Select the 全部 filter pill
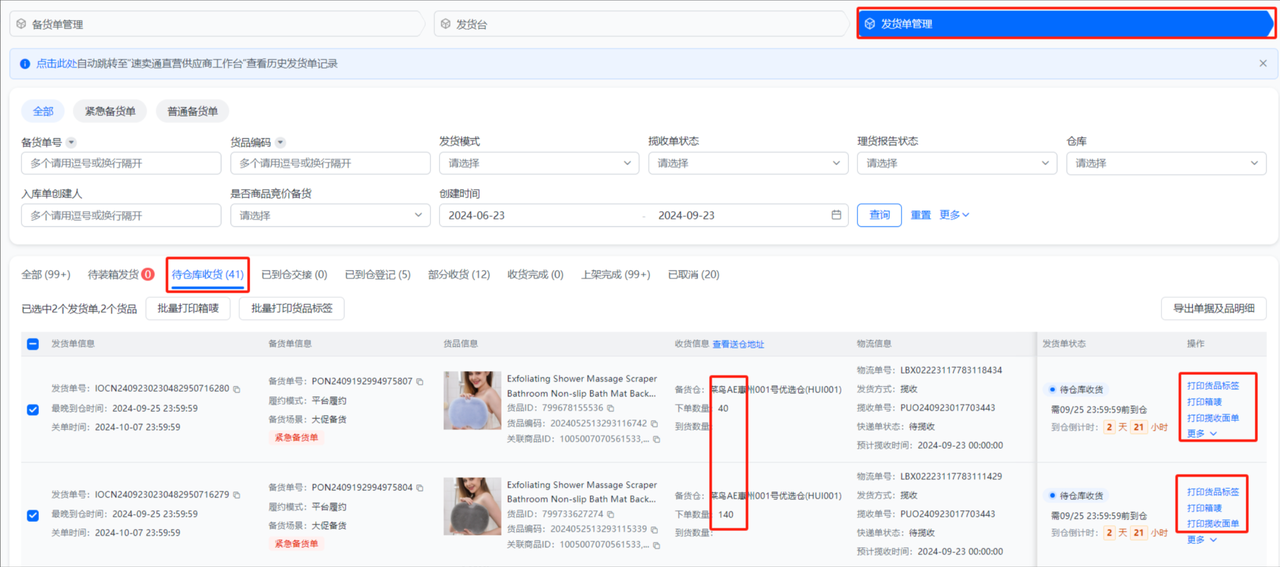The height and width of the screenshot is (567, 1280). [x=43, y=111]
